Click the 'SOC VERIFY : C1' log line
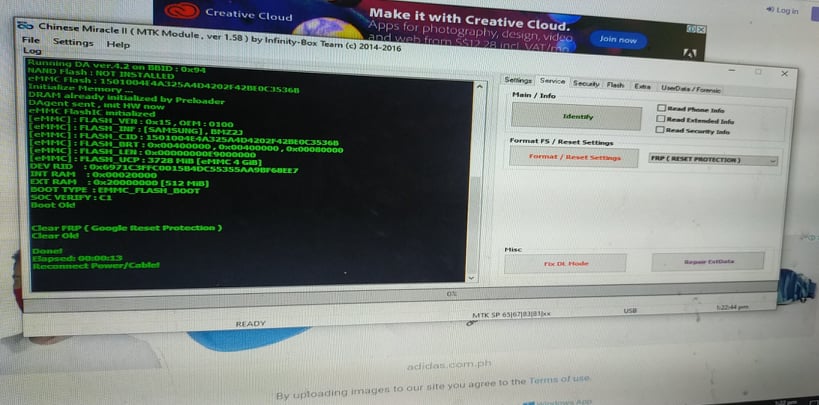 pos(71,198)
